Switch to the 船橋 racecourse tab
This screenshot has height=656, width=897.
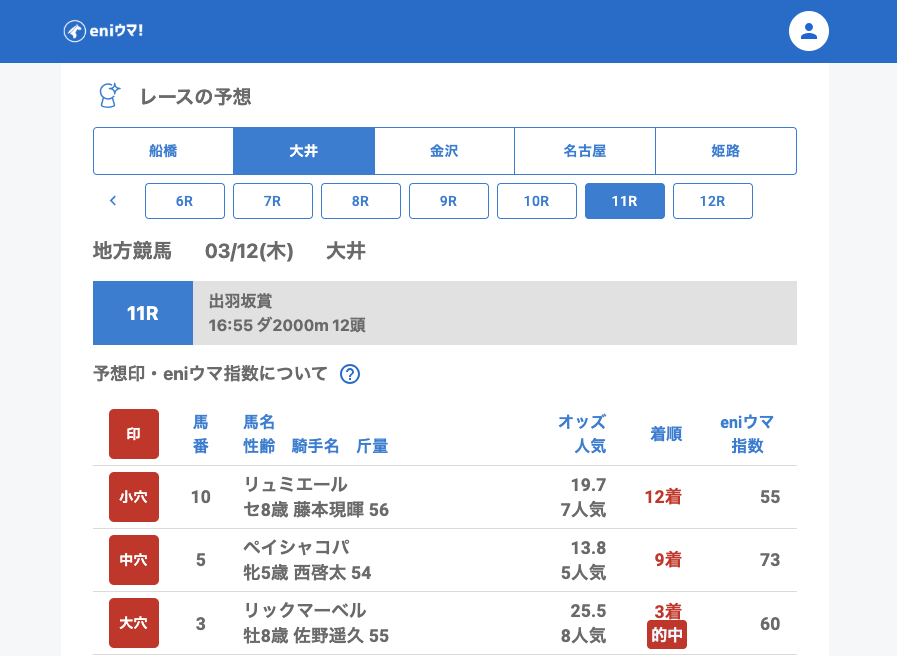click(x=163, y=151)
